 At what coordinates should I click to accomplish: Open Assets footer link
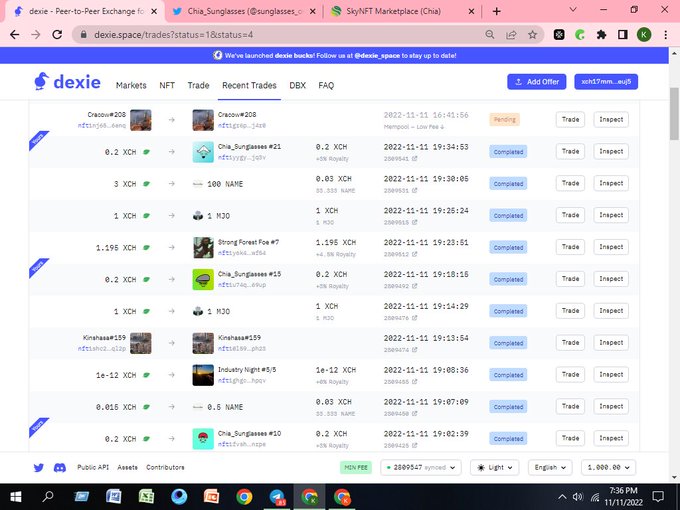click(x=128, y=468)
